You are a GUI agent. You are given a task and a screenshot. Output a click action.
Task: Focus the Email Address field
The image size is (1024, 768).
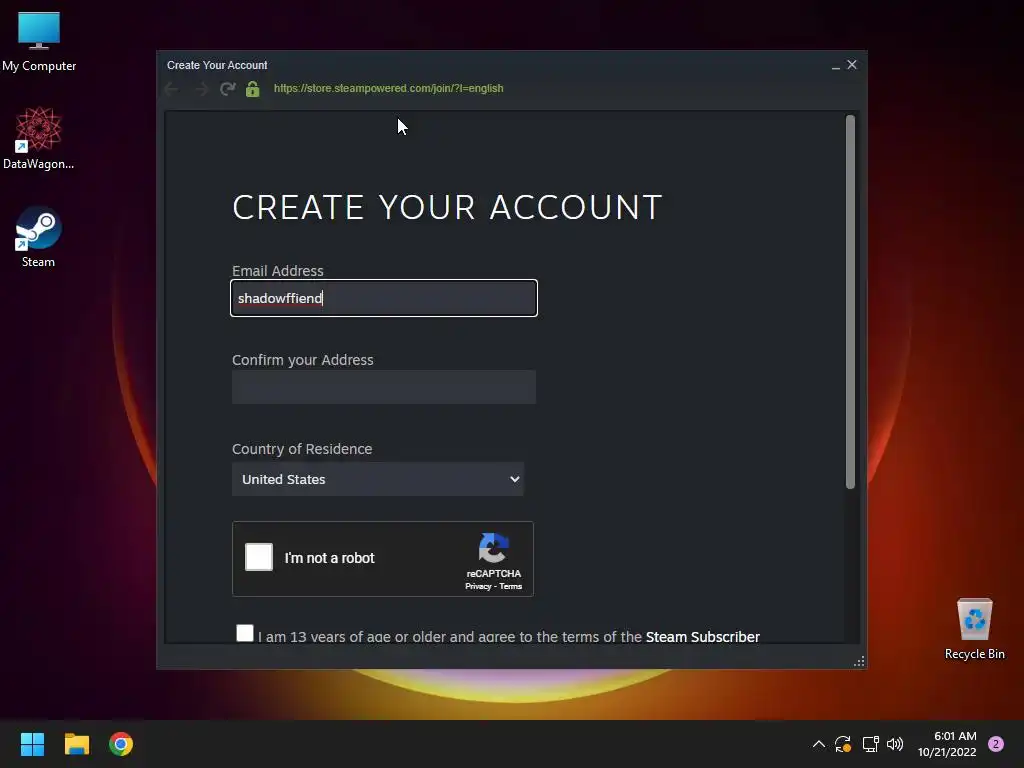click(x=384, y=298)
